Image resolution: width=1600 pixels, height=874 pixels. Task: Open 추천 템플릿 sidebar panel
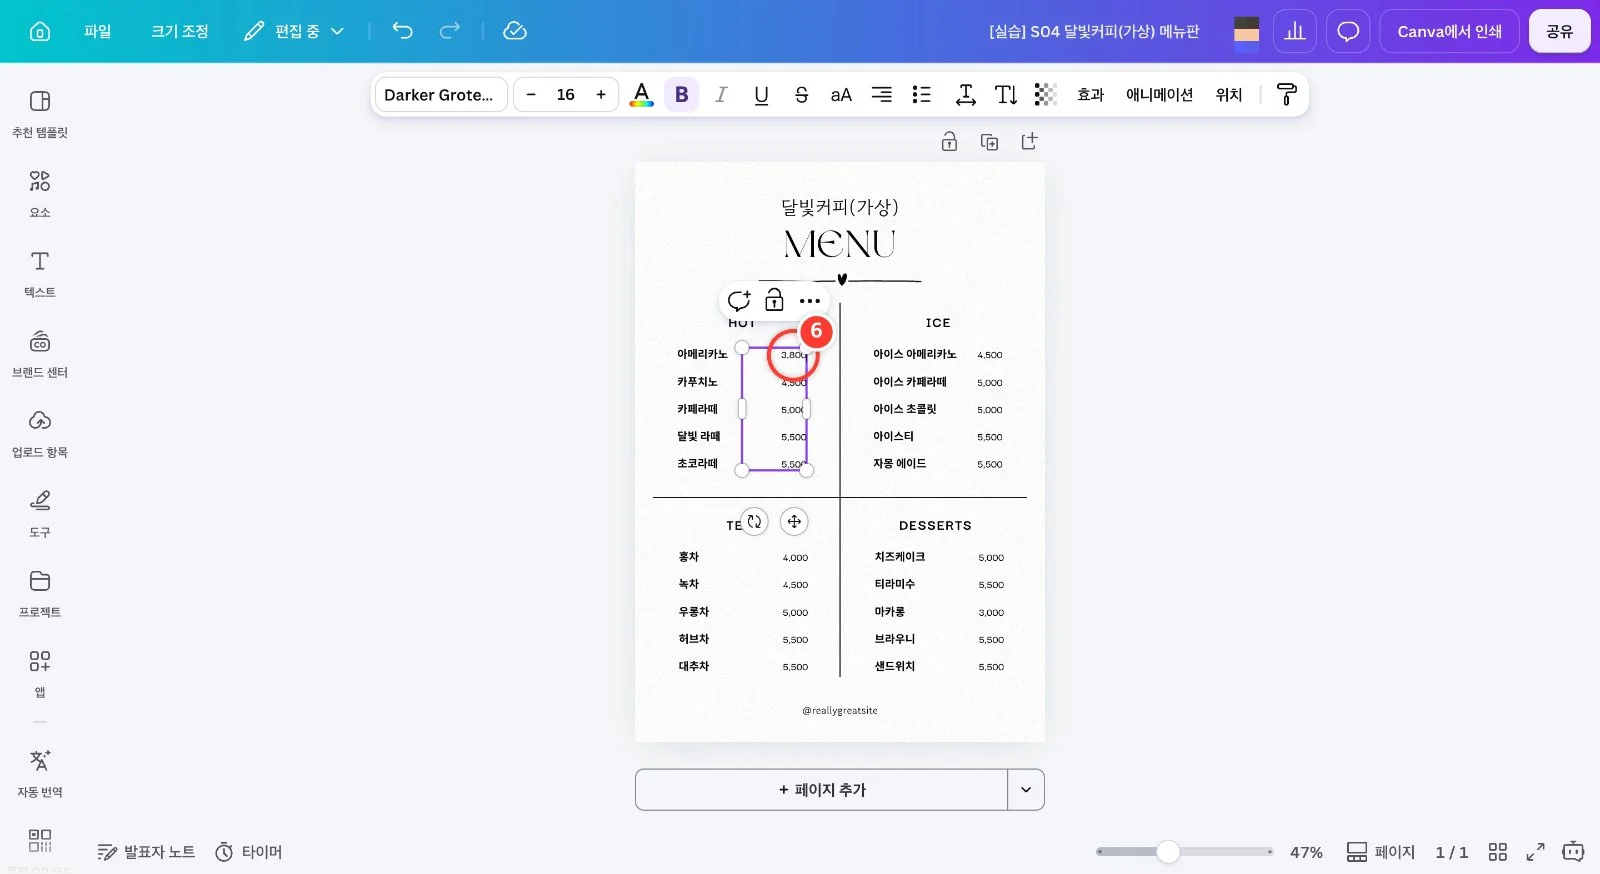pos(40,114)
